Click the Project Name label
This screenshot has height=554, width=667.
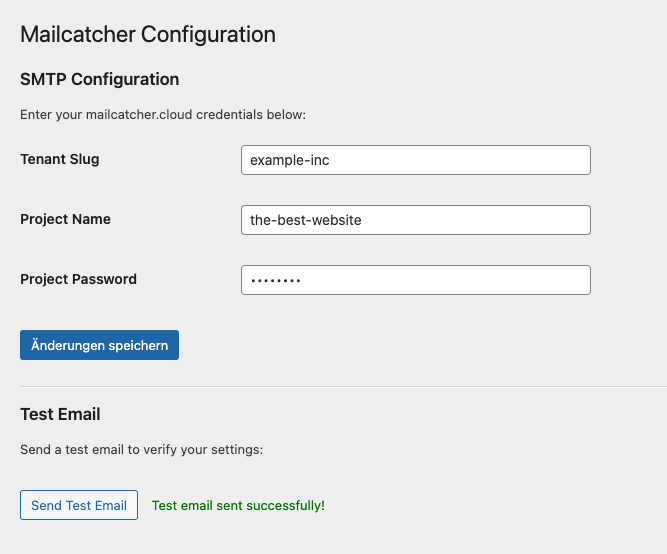click(65, 219)
